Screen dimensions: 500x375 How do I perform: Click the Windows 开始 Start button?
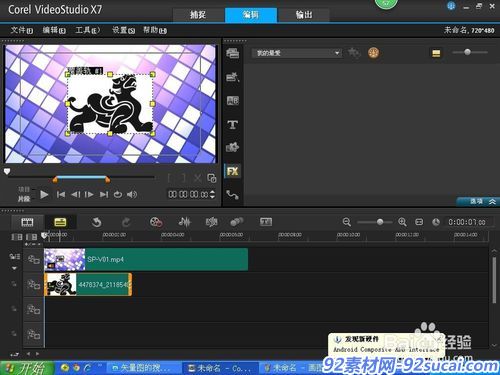click(27, 368)
